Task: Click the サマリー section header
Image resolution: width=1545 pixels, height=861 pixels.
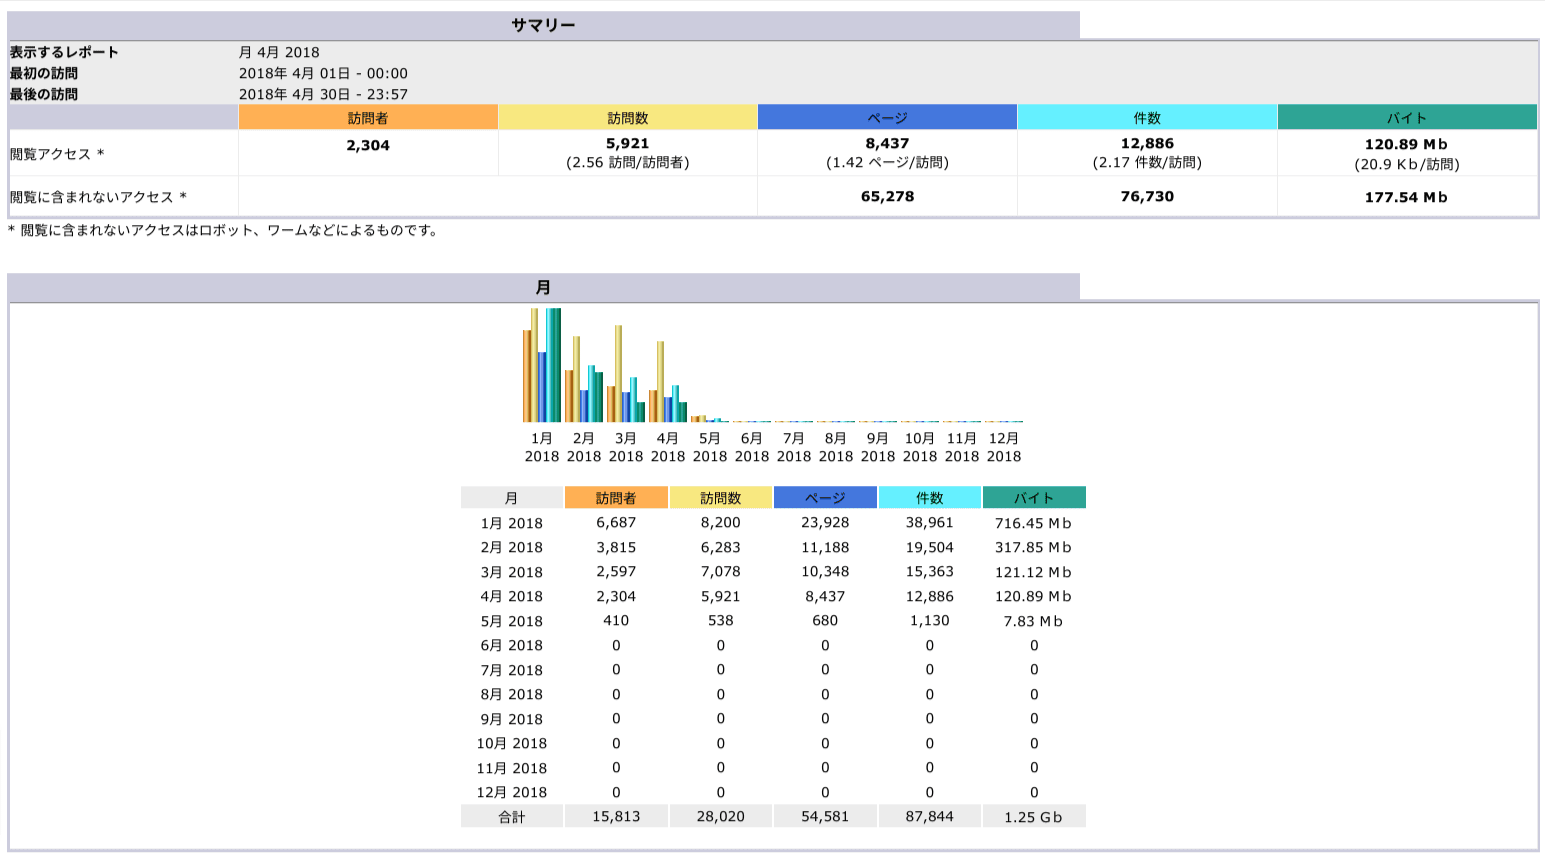Action: tap(543, 25)
